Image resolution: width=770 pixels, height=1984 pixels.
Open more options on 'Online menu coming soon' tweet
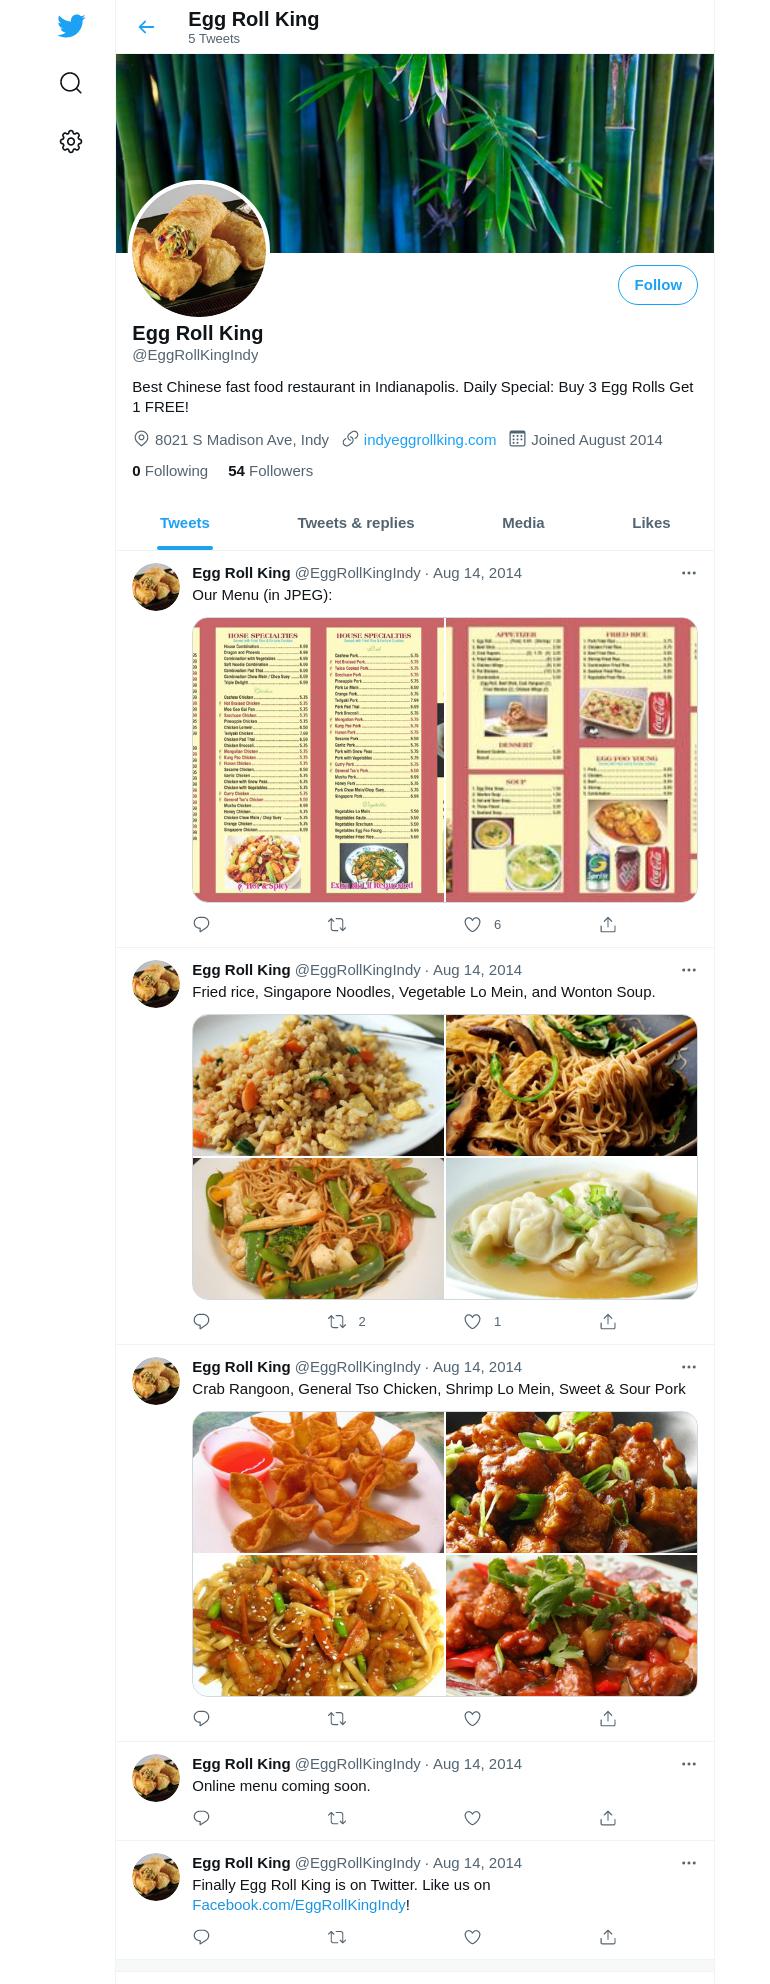[689, 1764]
